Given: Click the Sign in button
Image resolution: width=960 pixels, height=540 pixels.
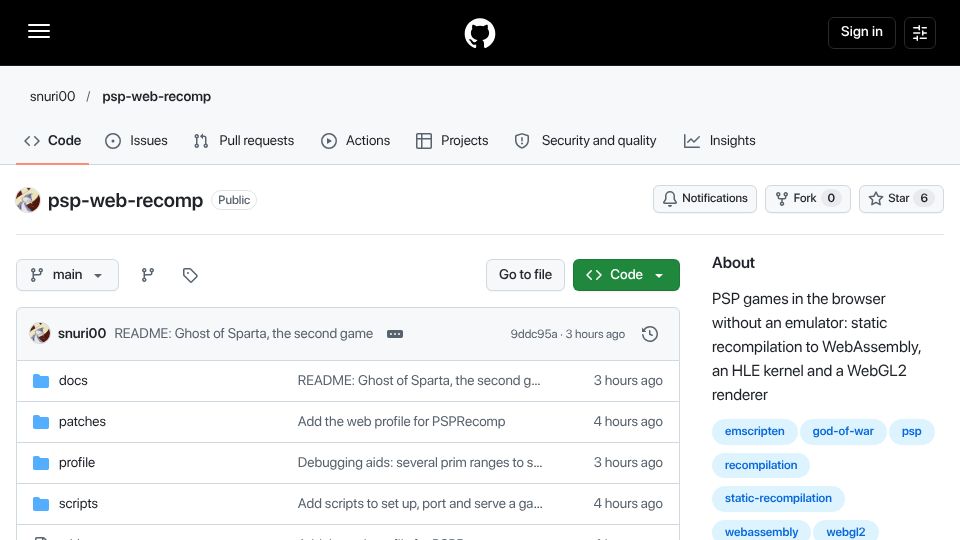Looking at the screenshot, I should click(861, 32).
